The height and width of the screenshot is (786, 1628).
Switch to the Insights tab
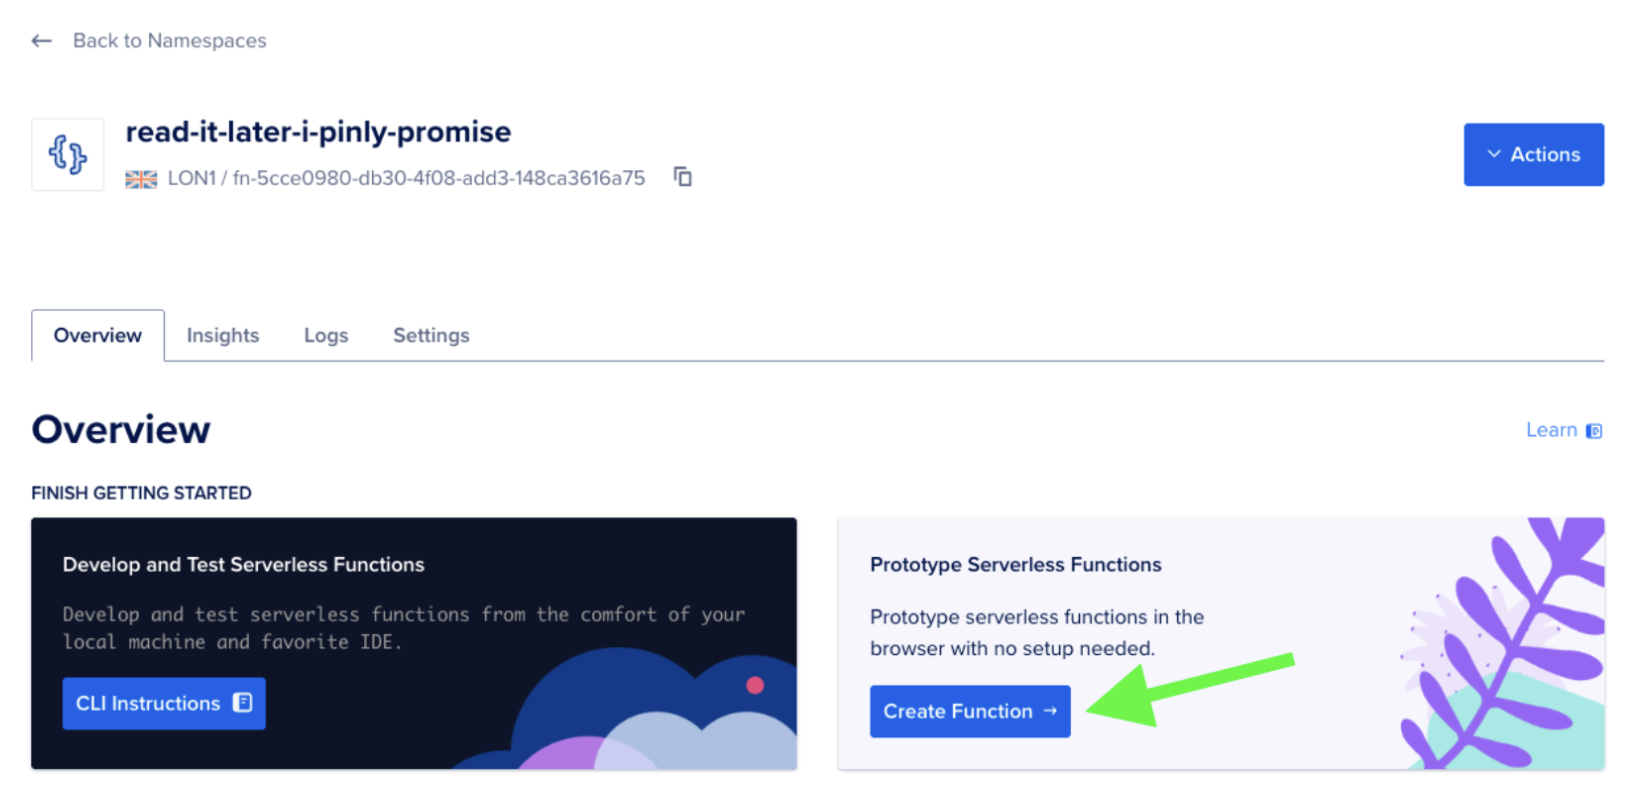point(222,335)
